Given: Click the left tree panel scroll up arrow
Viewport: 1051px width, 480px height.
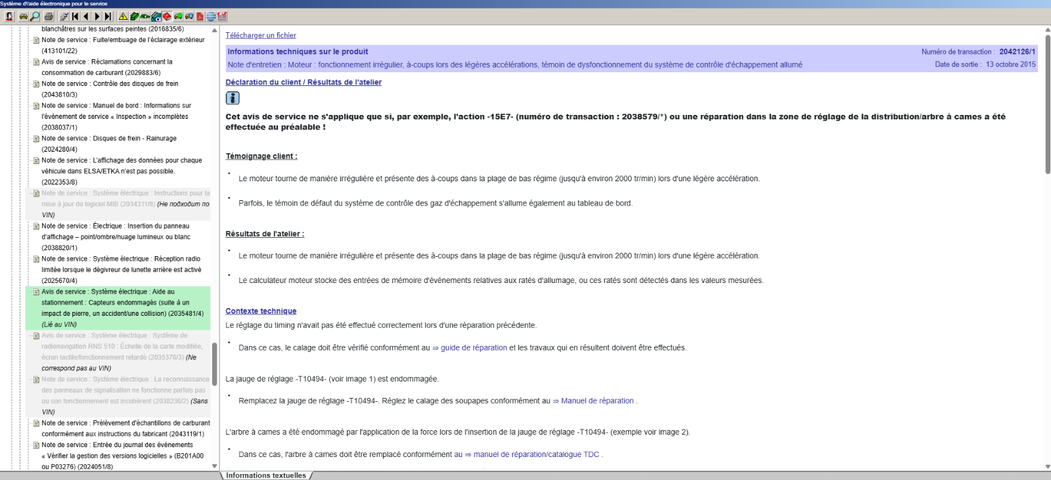Looking at the screenshot, I should click(214, 30).
